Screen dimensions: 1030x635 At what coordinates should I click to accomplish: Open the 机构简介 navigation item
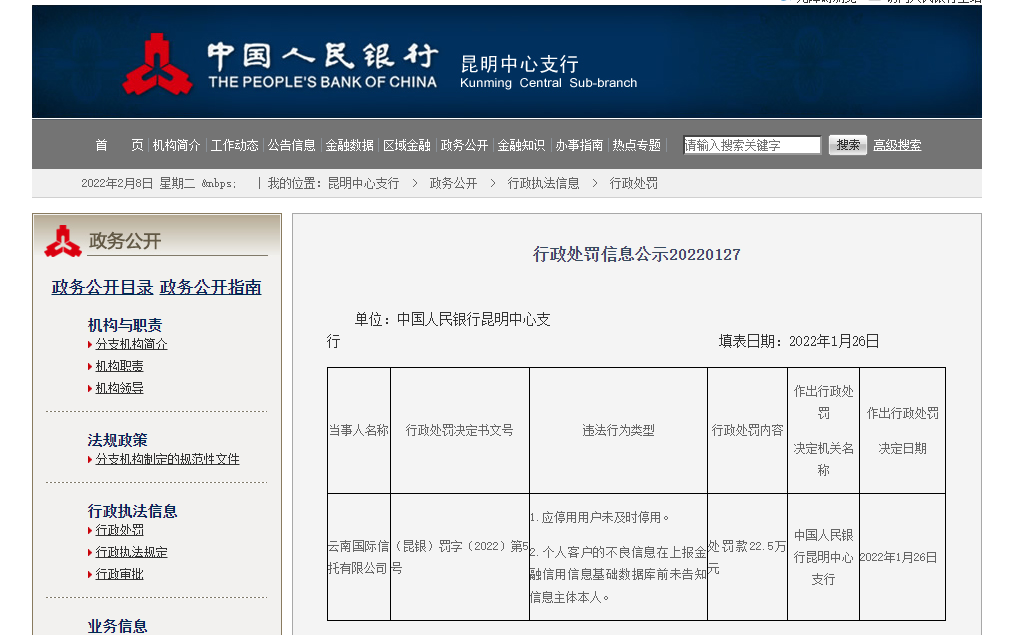point(176,145)
